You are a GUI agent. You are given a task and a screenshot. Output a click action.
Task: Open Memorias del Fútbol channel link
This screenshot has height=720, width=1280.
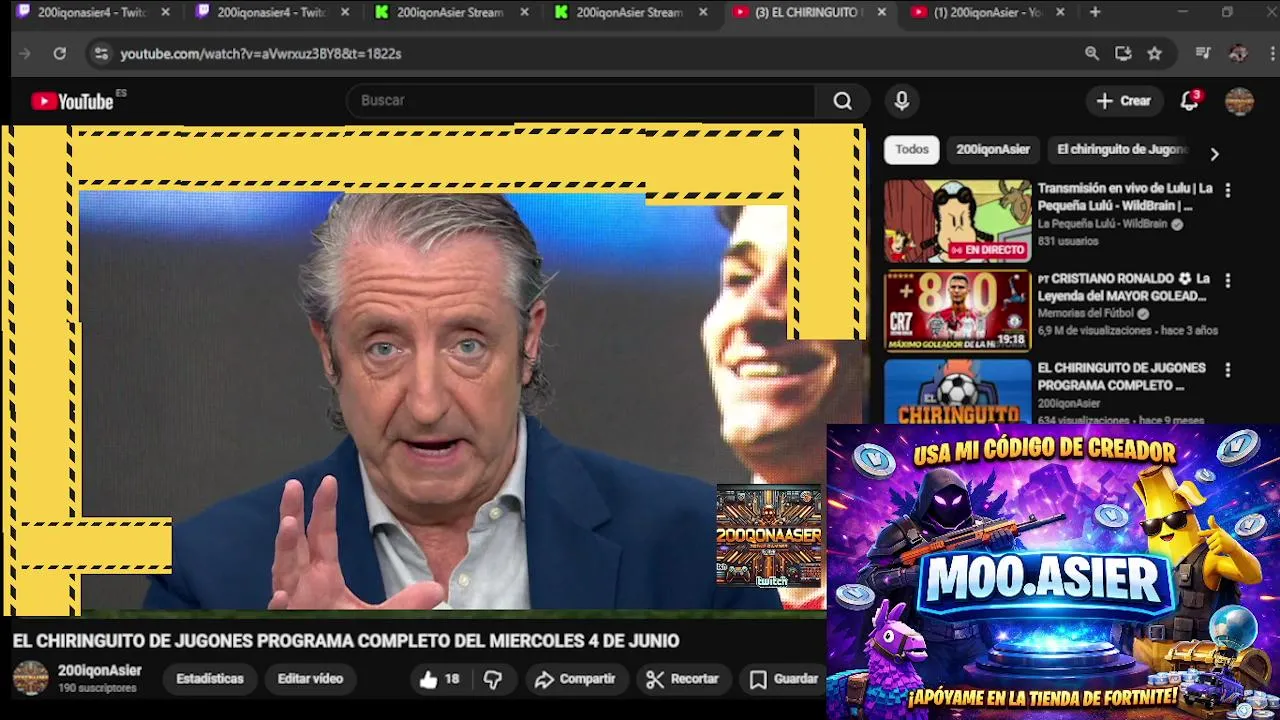pyautogui.click(x=1086, y=314)
